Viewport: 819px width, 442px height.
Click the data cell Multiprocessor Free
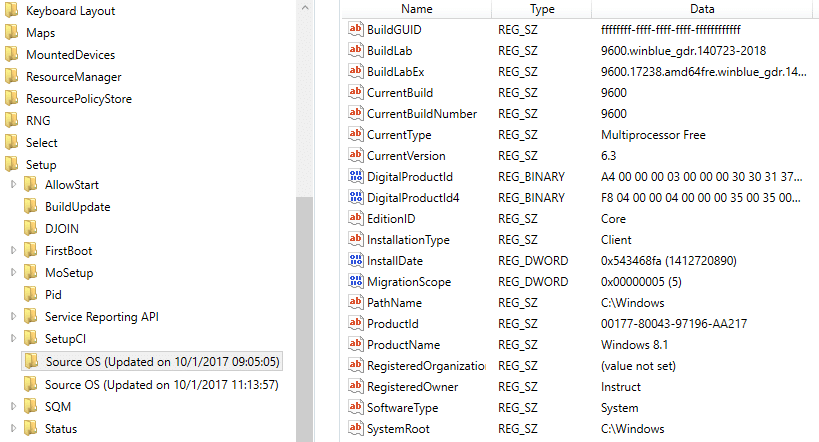(653, 135)
